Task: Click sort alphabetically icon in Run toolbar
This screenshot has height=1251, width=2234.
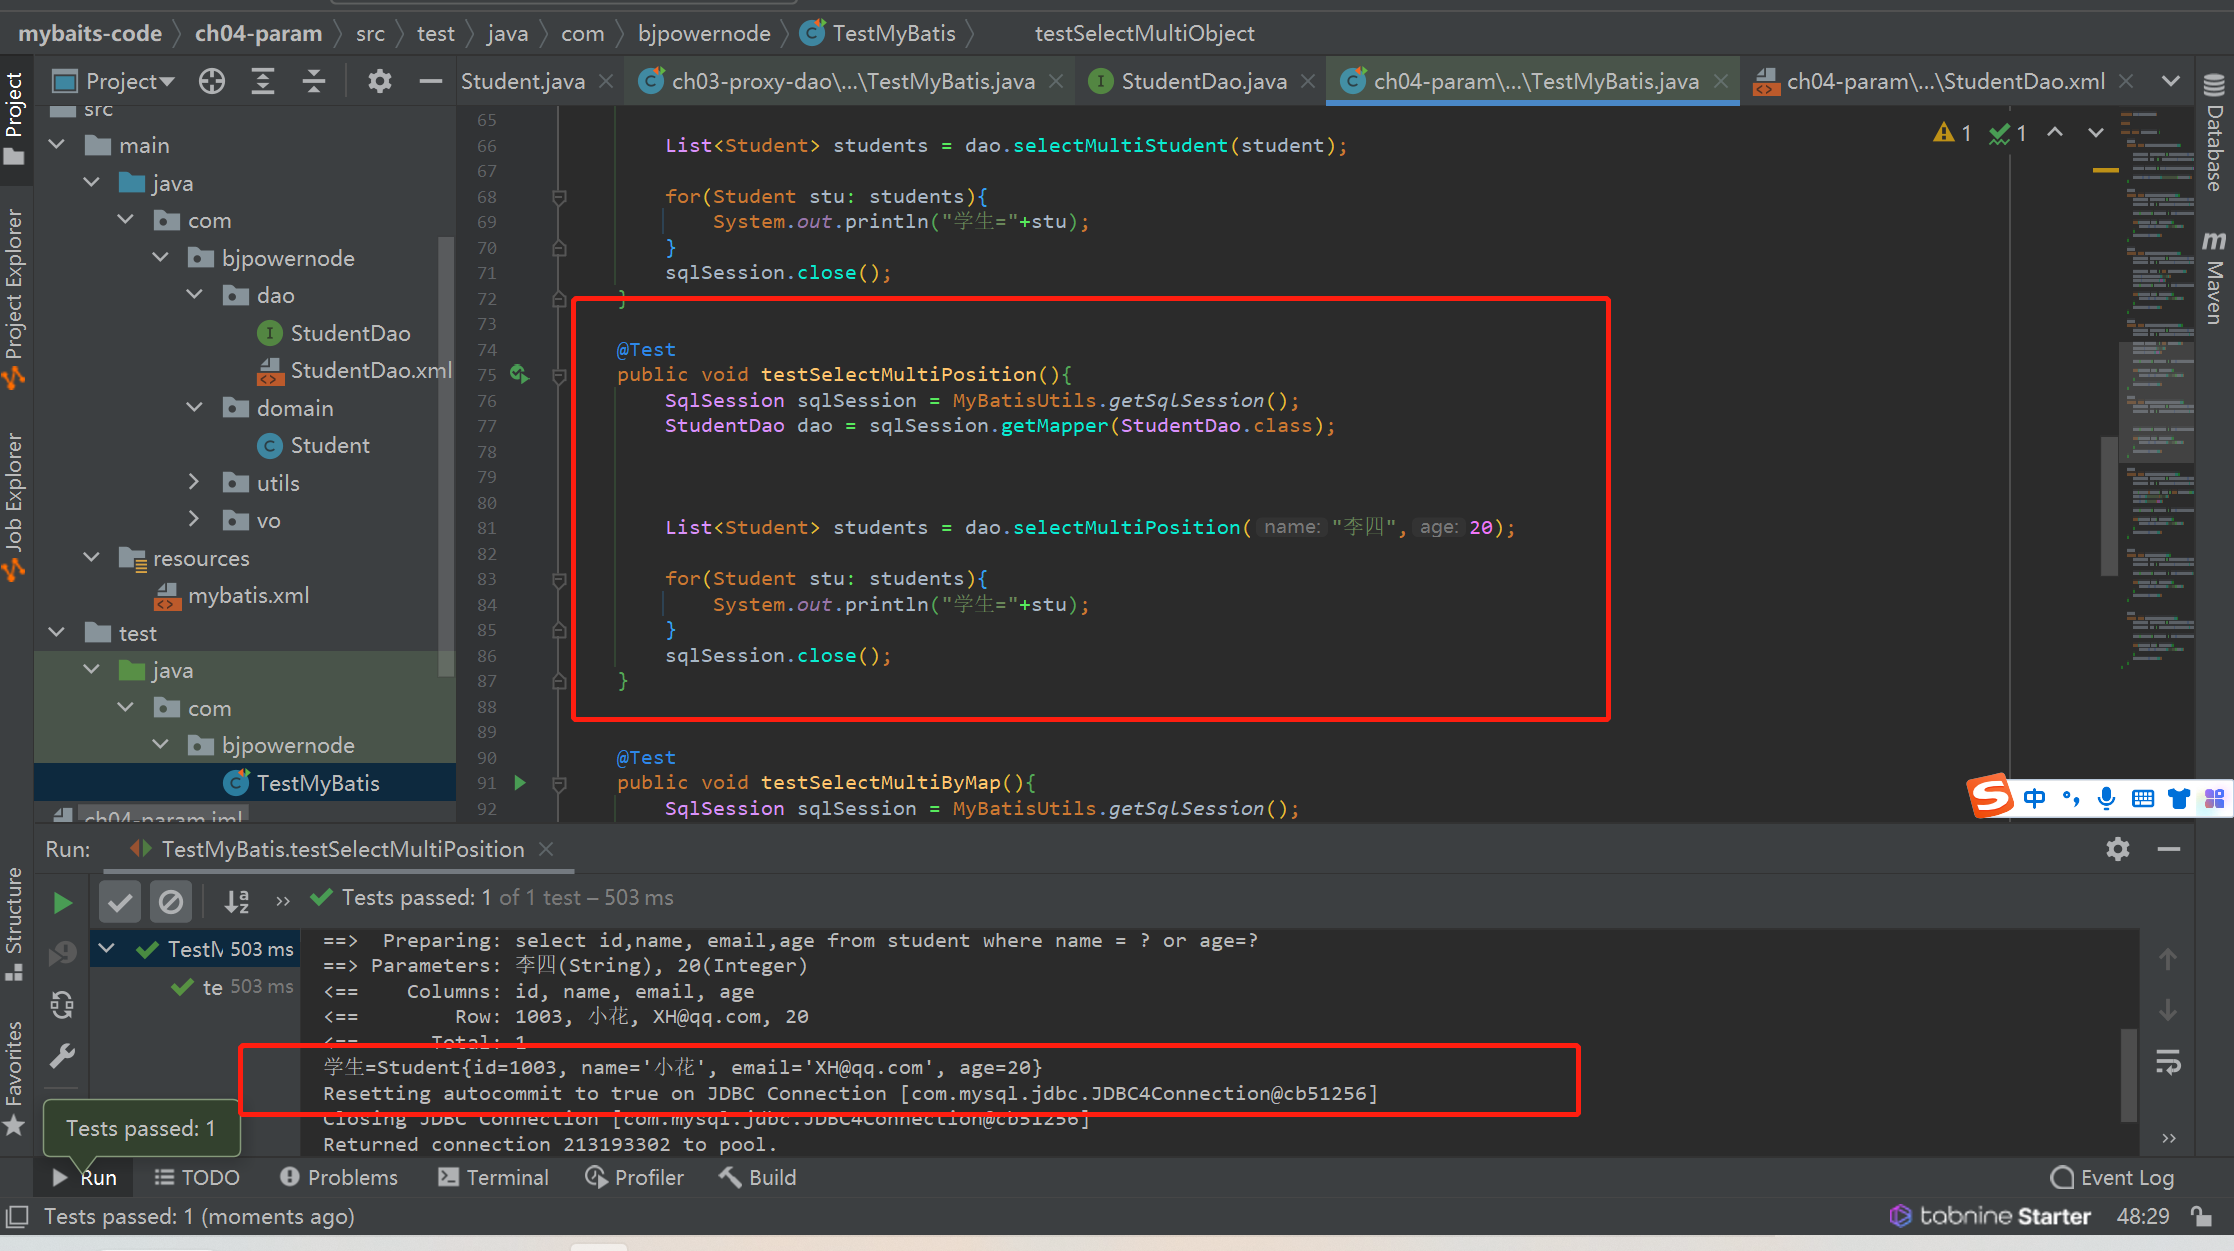Action: click(237, 901)
